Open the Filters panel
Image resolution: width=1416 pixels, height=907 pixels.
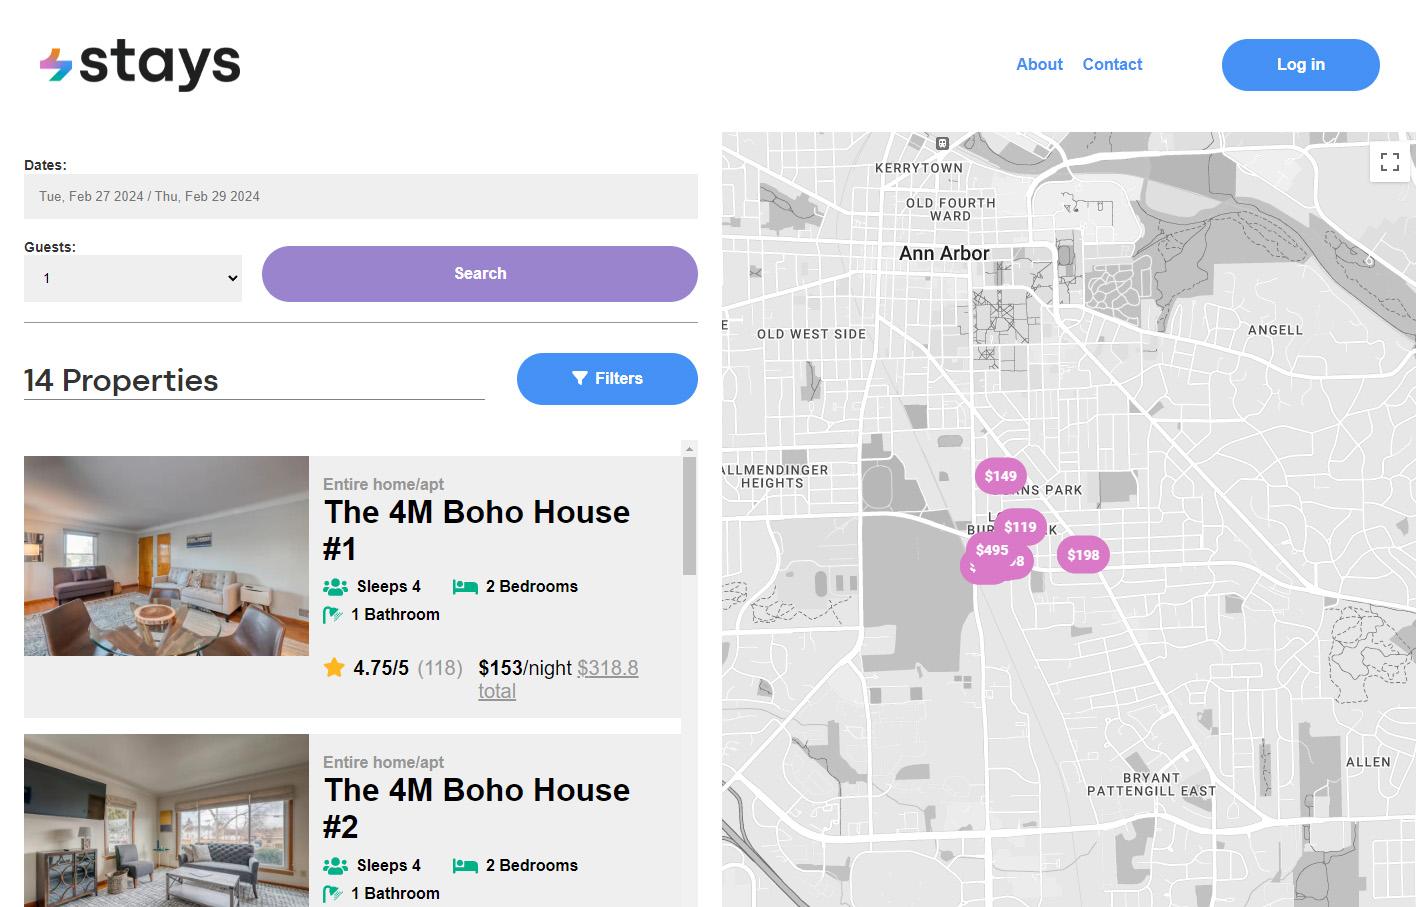(x=607, y=379)
